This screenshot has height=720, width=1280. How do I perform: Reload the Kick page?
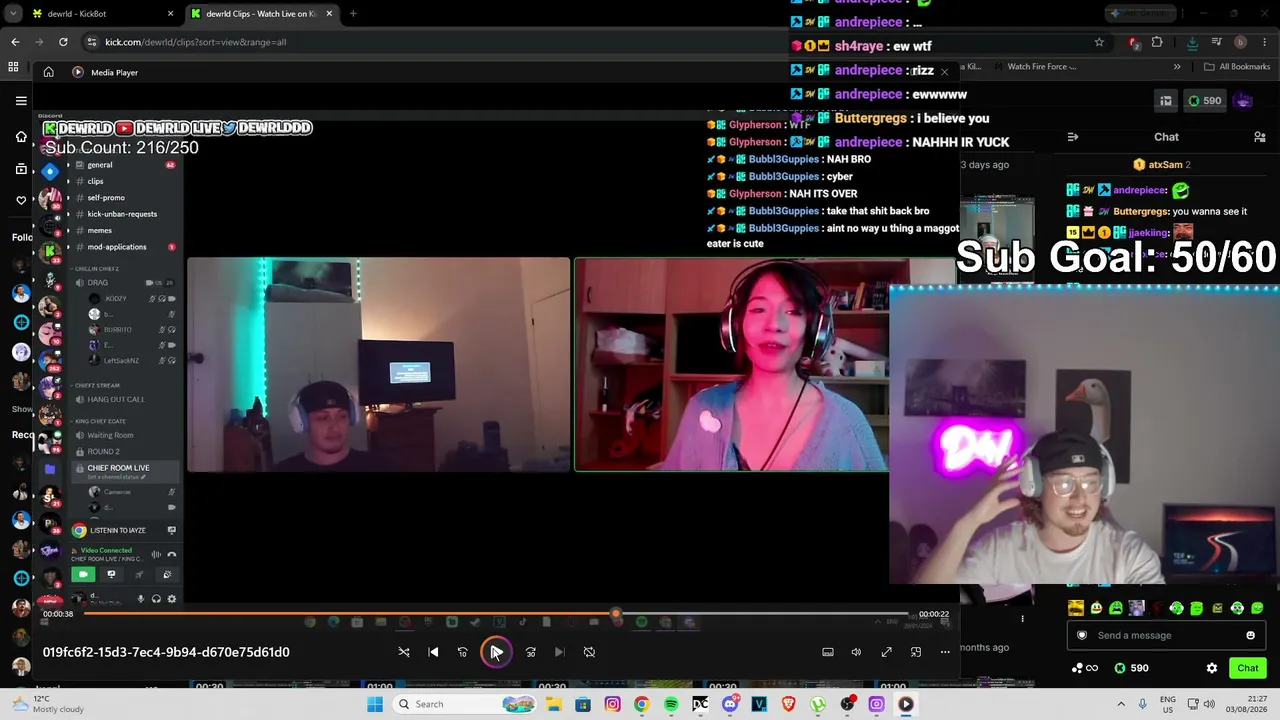click(63, 42)
